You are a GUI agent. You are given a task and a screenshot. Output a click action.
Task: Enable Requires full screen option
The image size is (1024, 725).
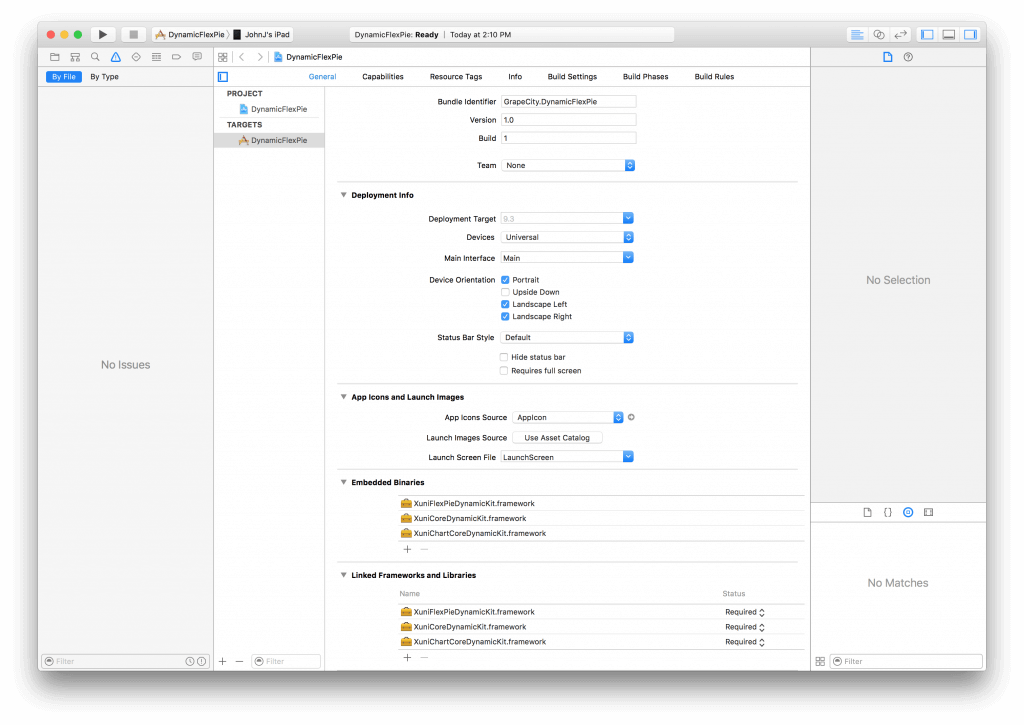tap(504, 371)
